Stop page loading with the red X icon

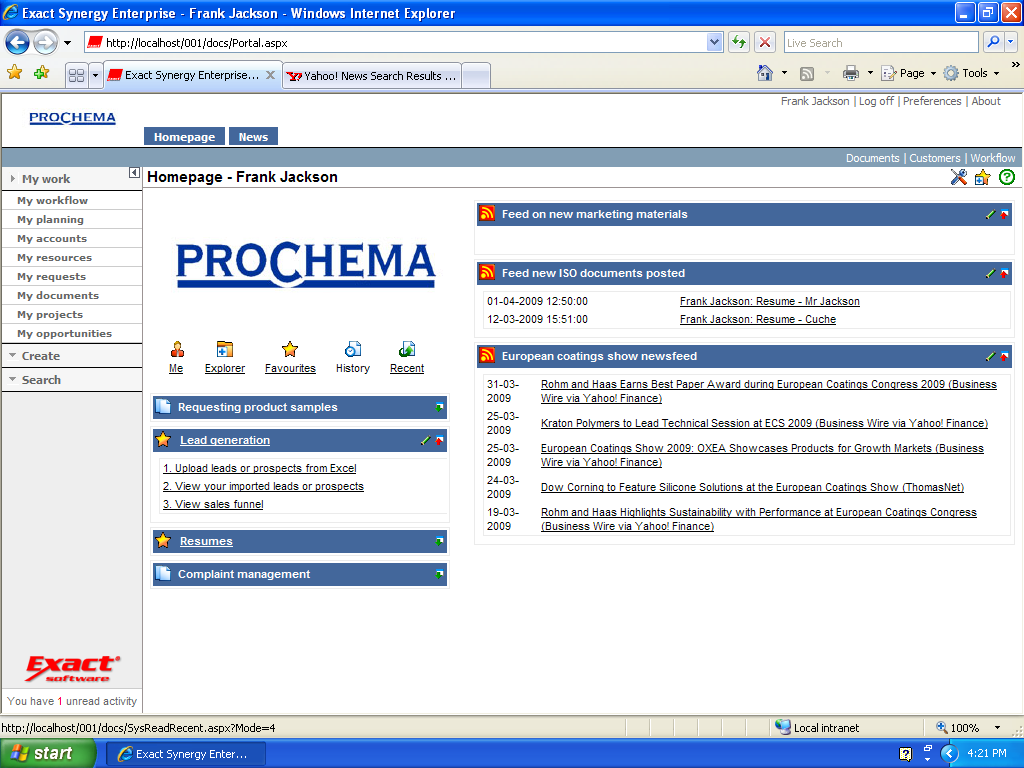click(765, 42)
